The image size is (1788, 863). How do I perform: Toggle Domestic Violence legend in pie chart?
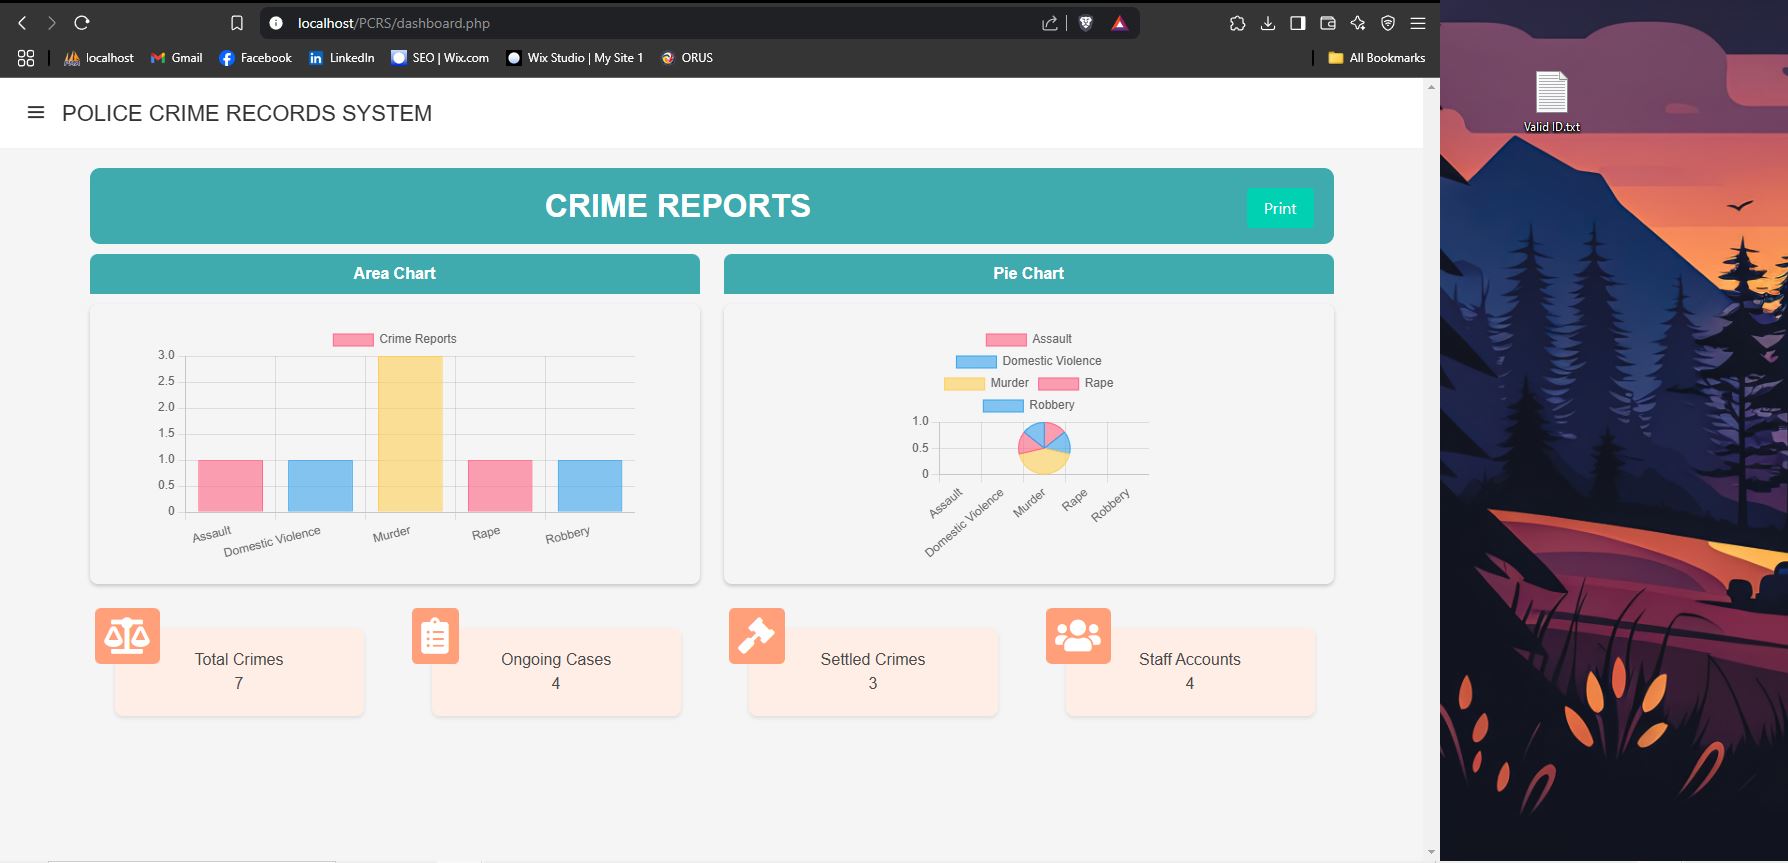pyautogui.click(x=1029, y=361)
